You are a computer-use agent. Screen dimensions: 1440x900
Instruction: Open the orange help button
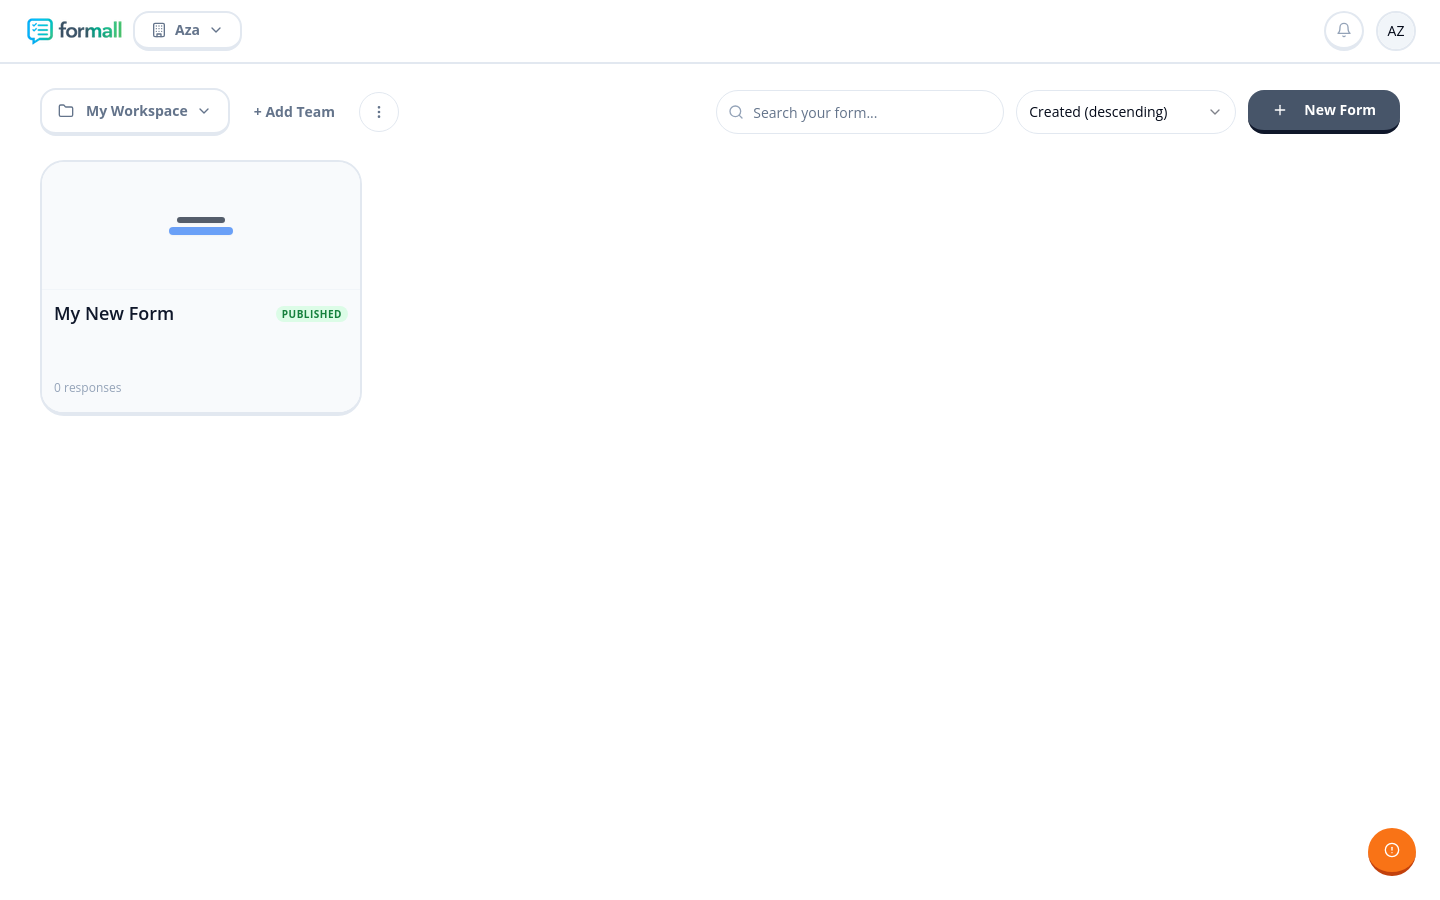[1392, 851]
